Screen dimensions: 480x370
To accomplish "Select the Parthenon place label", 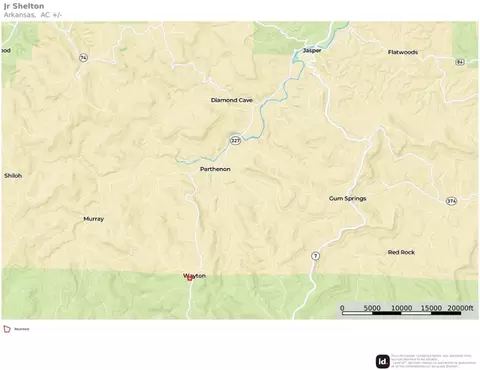I will (215, 169).
